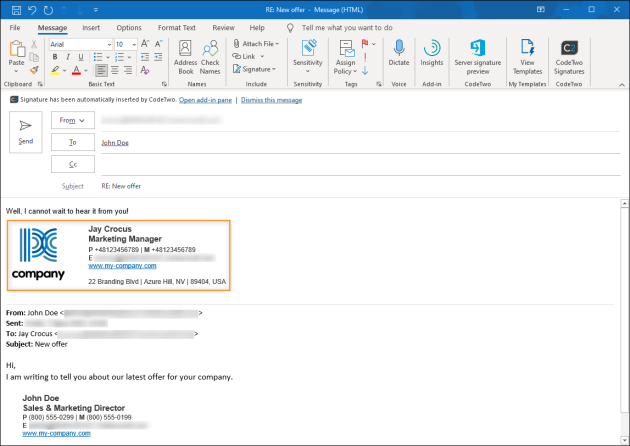Mark message as Low Importance
The width and height of the screenshot is (630, 446).
(x=365, y=71)
